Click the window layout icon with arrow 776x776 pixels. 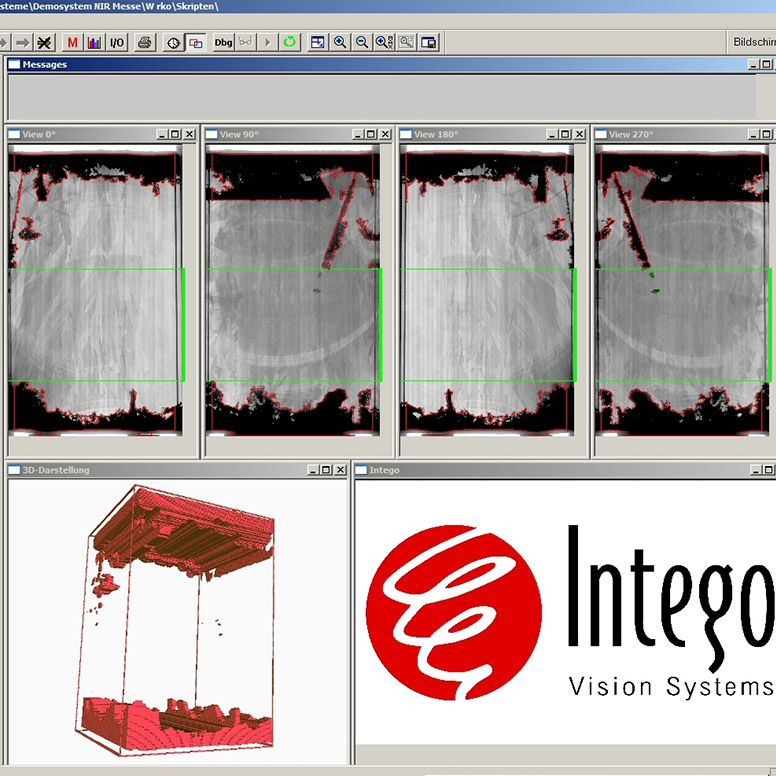[317, 43]
